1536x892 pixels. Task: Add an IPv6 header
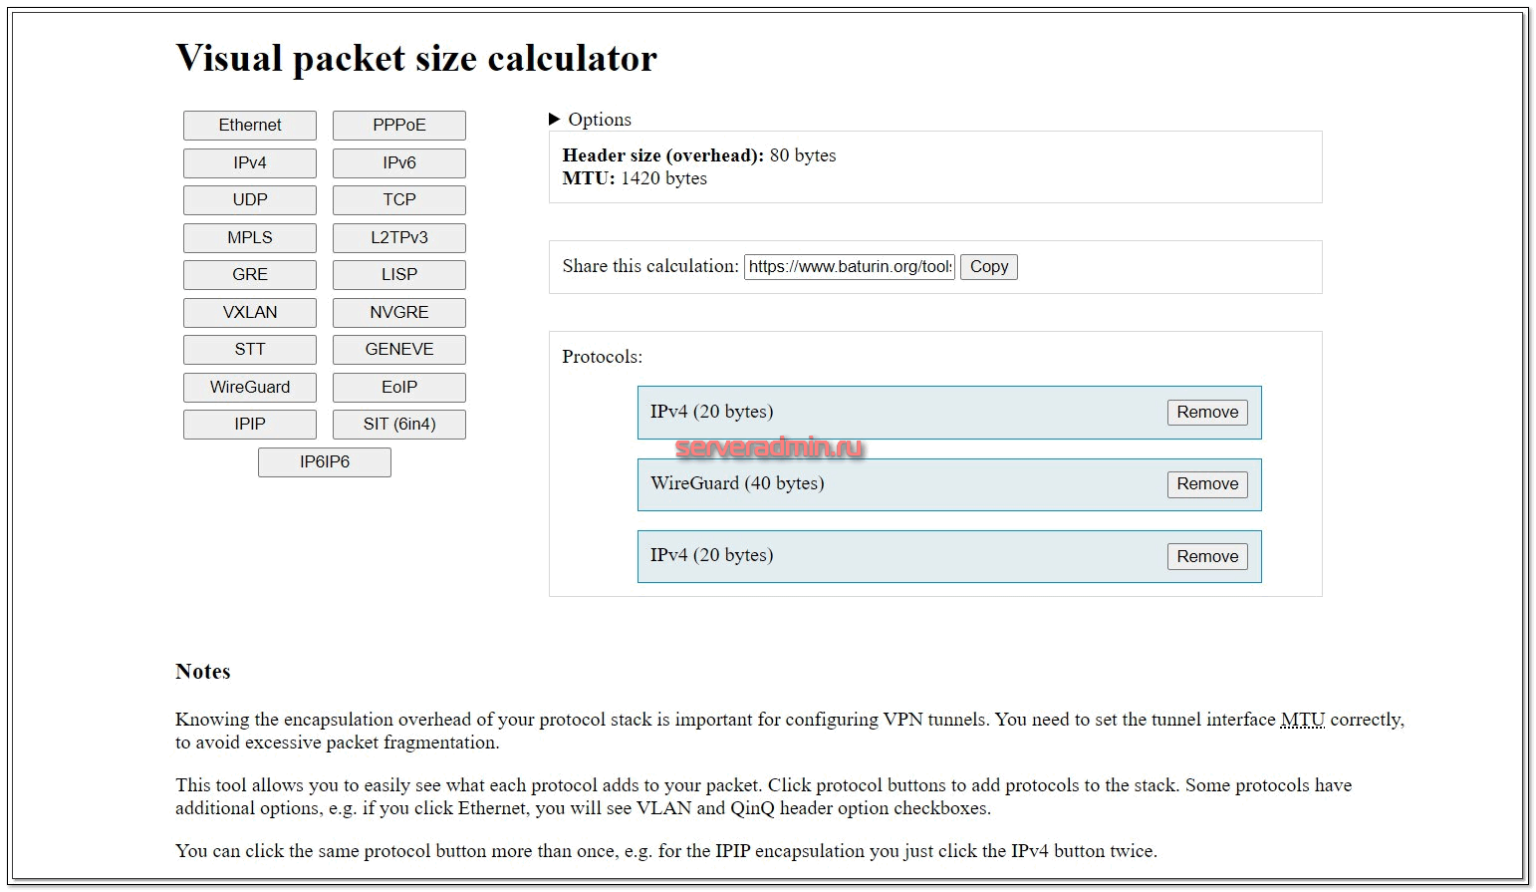(399, 163)
